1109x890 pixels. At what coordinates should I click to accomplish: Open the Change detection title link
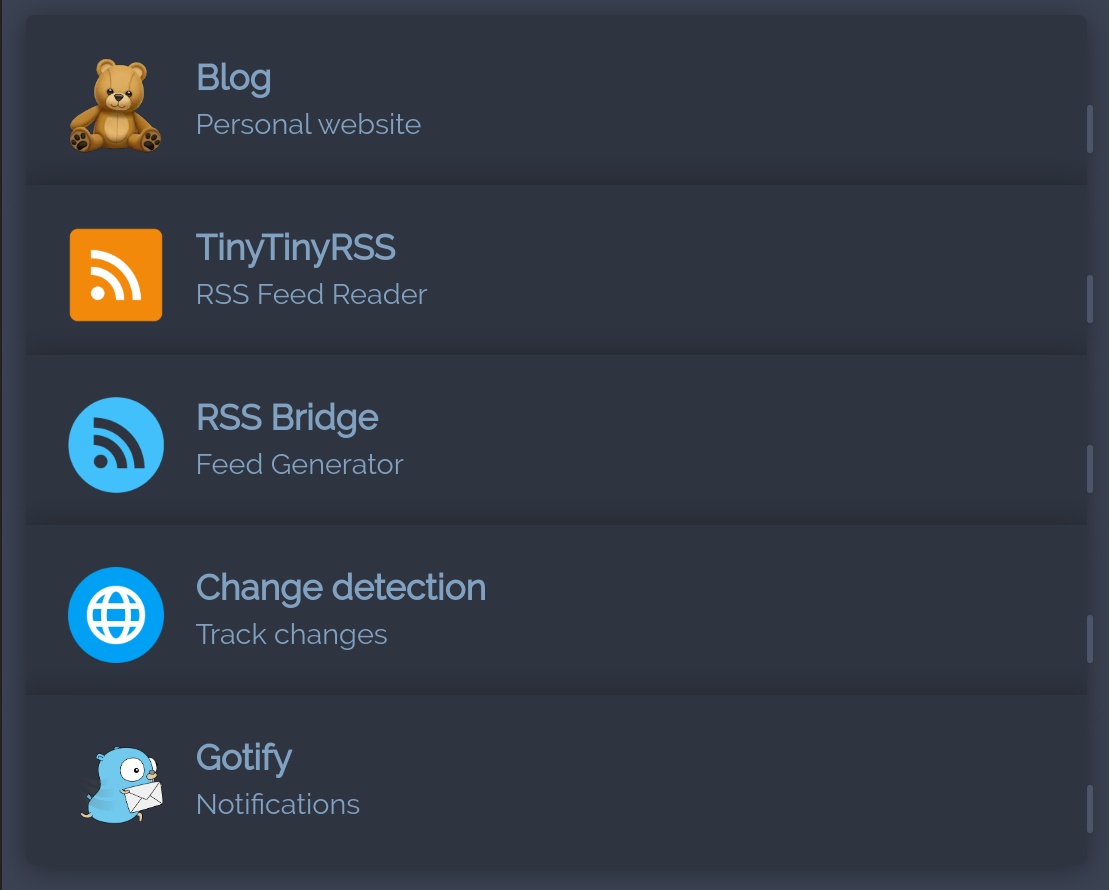click(340, 587)
